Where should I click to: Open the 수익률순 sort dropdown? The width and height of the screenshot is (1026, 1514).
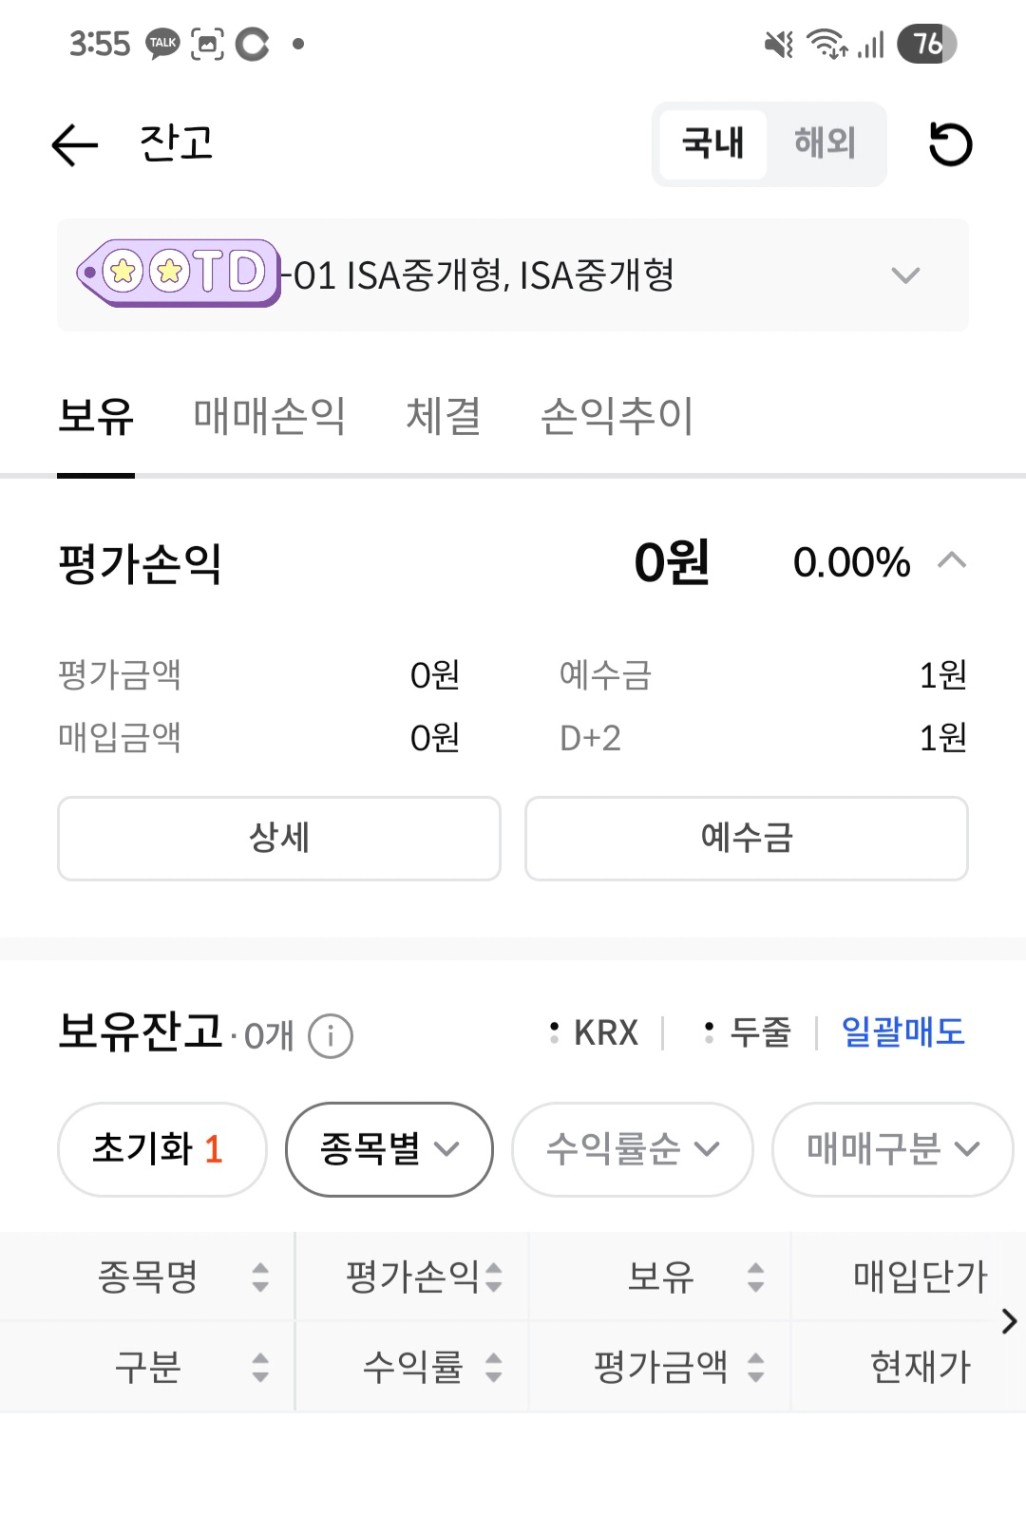pyautogui.click(x=632, y=1149)
